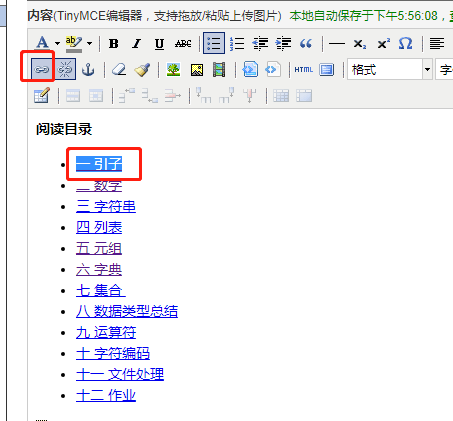The image size is (453, 421).
Task: Click the cleanup code brush icon
Action: (142, 70)
